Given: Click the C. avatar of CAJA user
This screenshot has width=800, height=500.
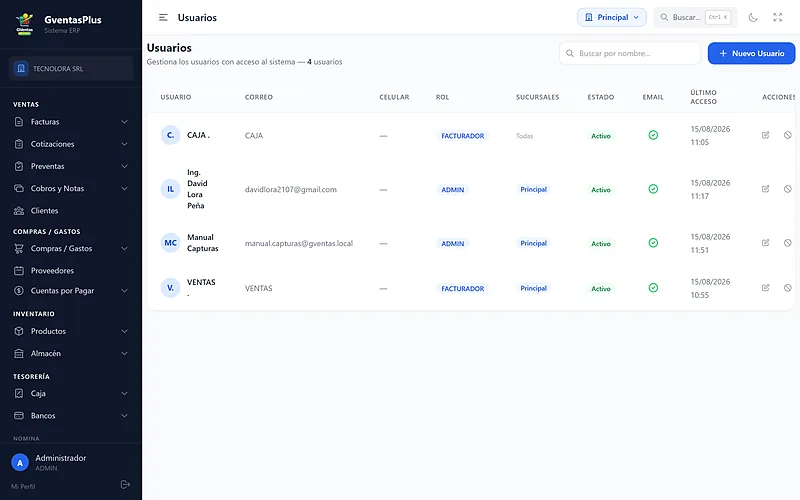Looking at the screenshot, I should click(170, 135).
